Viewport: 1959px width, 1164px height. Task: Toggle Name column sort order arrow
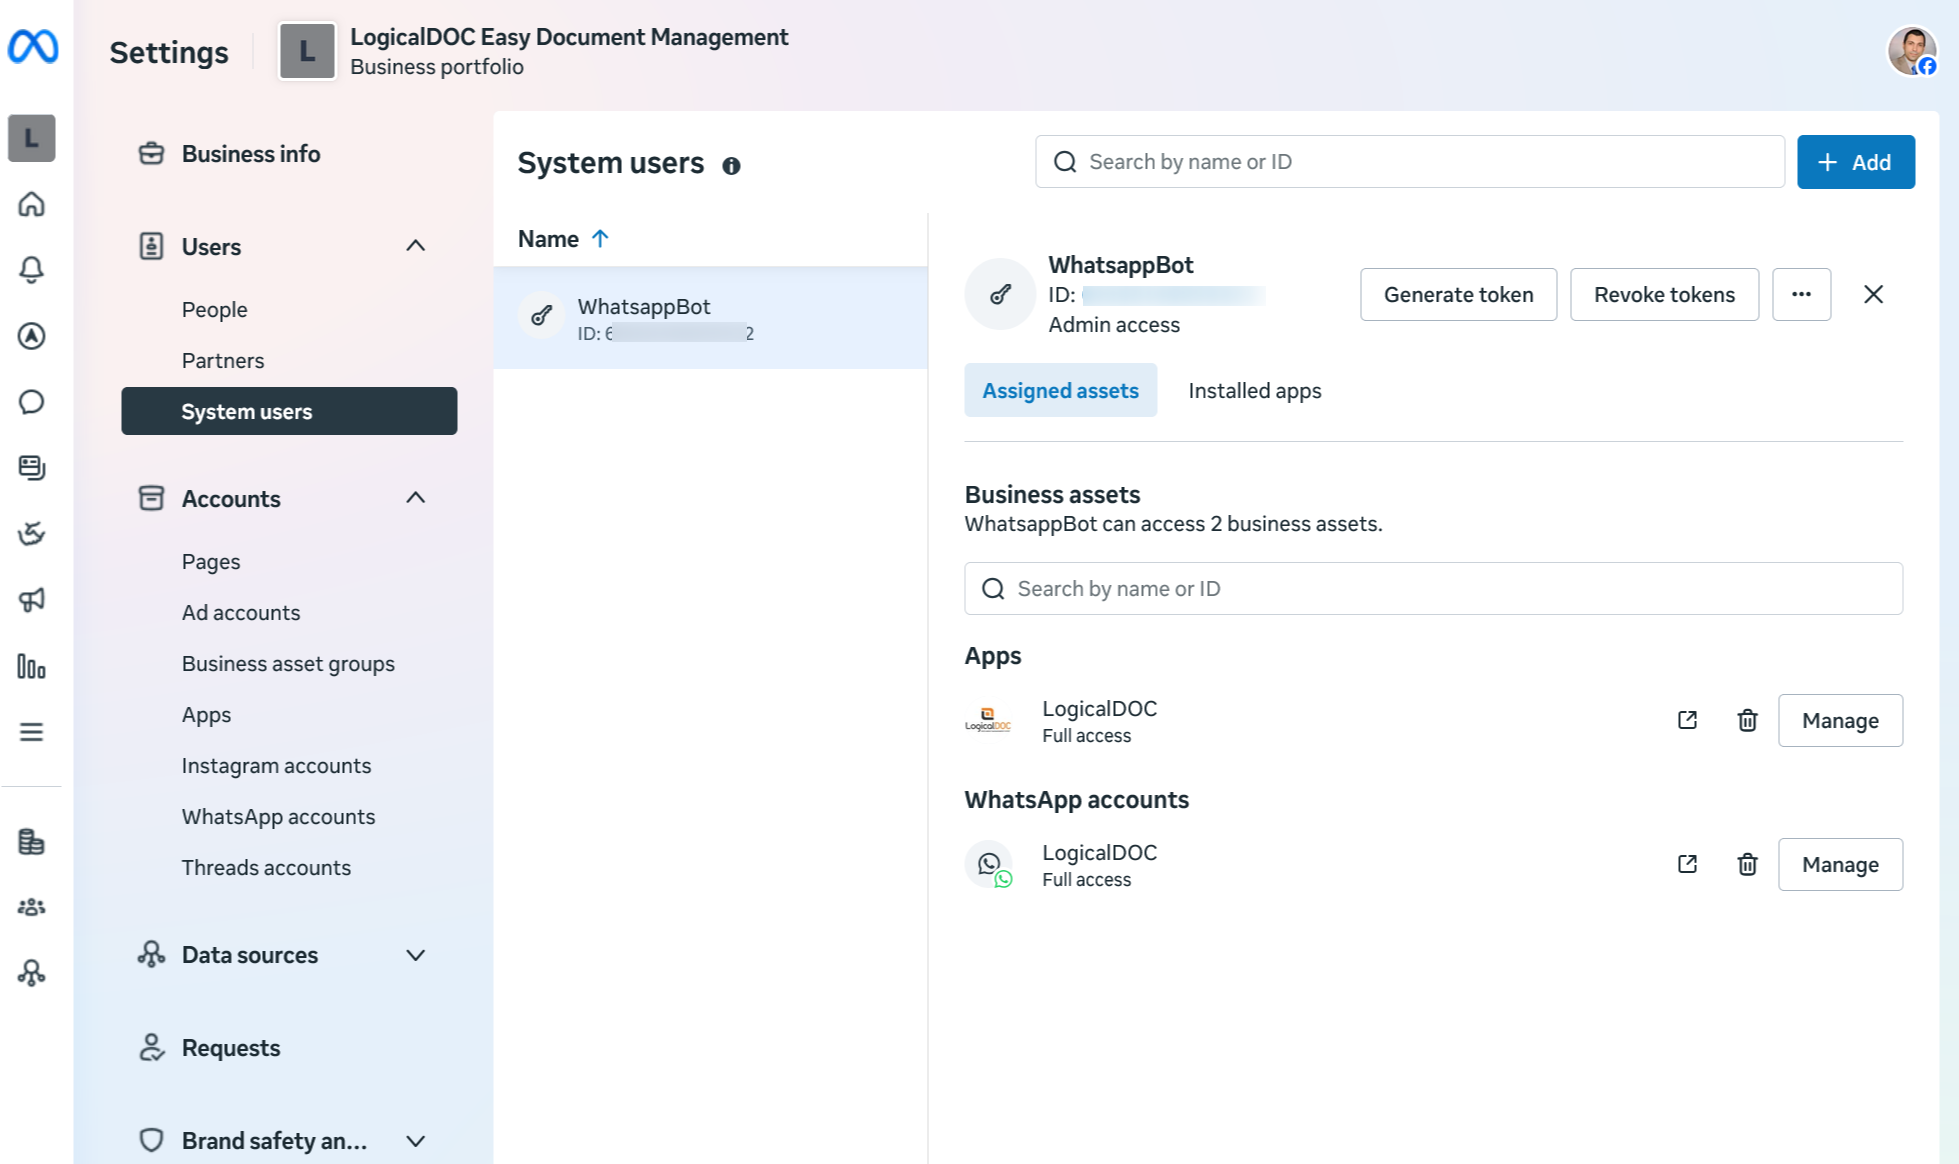pos(600,239)
